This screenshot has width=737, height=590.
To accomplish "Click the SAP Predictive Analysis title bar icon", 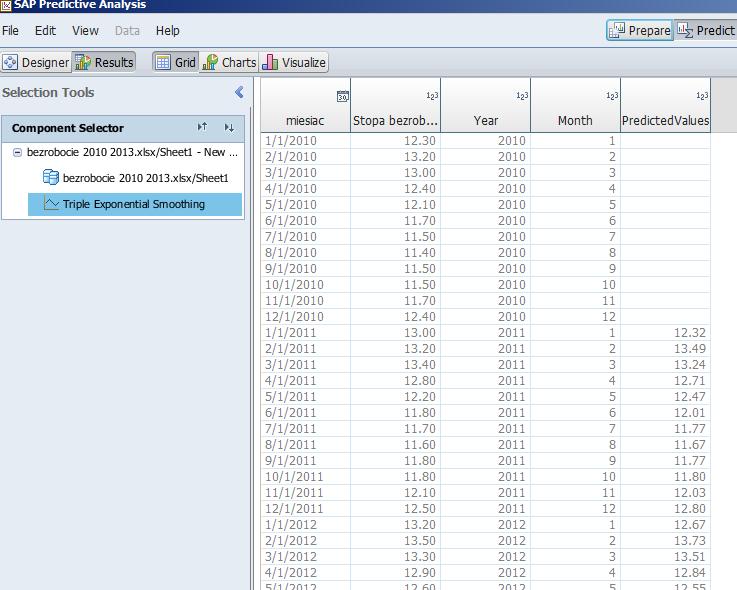I will (x=5, y=6).
